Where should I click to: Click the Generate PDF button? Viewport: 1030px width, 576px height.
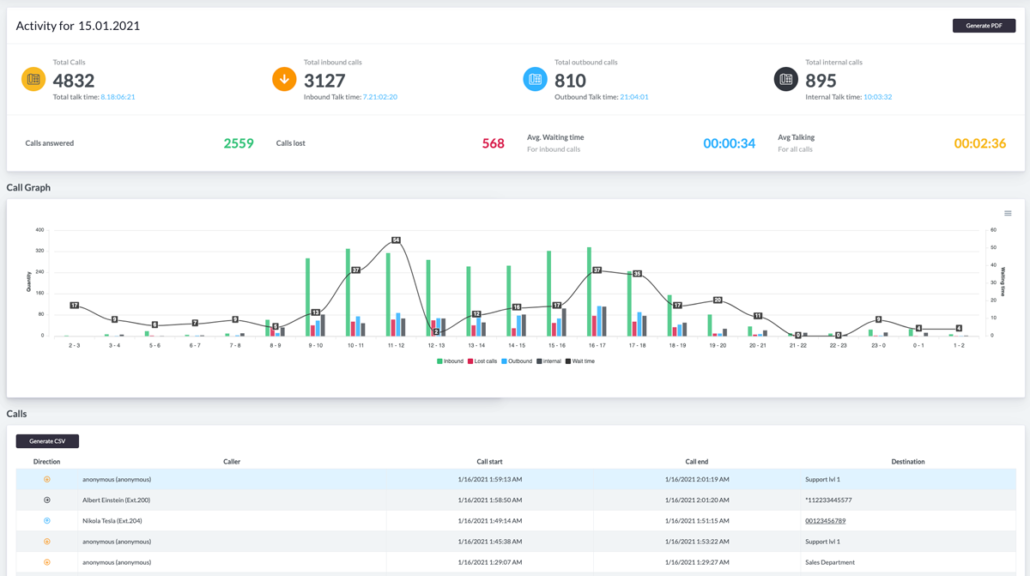(984, 26)
